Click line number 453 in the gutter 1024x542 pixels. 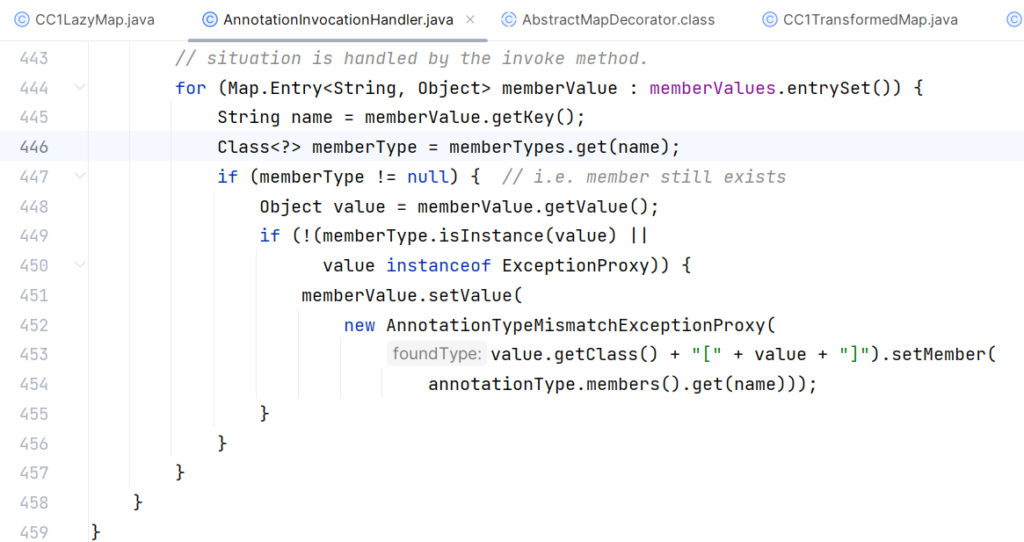pos(33,354)
